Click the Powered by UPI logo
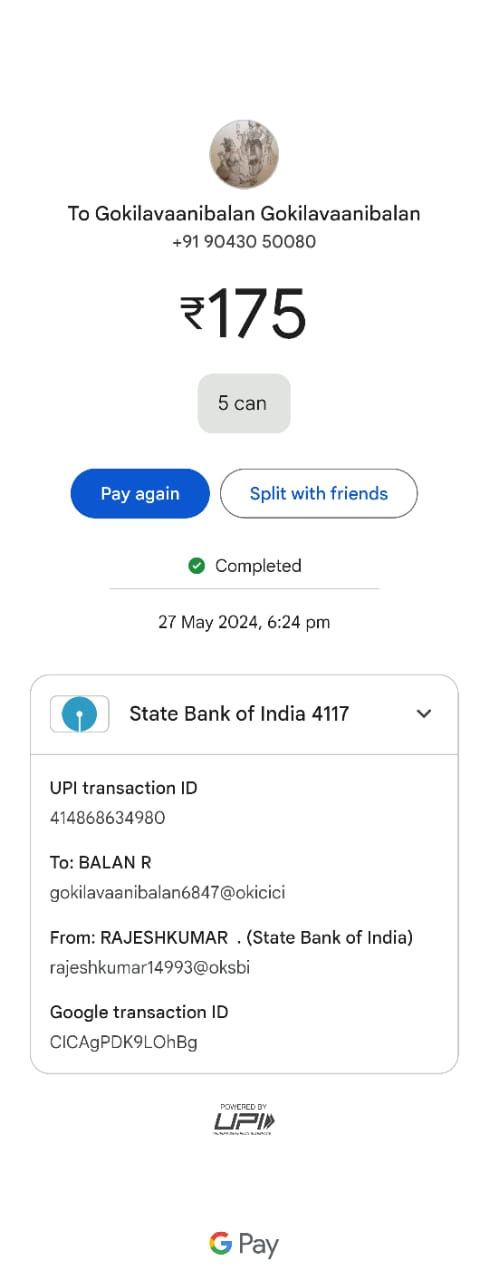This screenshot has width=489, height=1280. pyautogui.click(x=244, y=1119)
